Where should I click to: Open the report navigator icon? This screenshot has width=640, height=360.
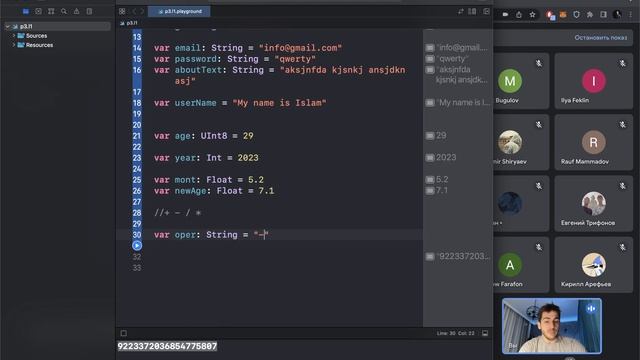point(89,11)
